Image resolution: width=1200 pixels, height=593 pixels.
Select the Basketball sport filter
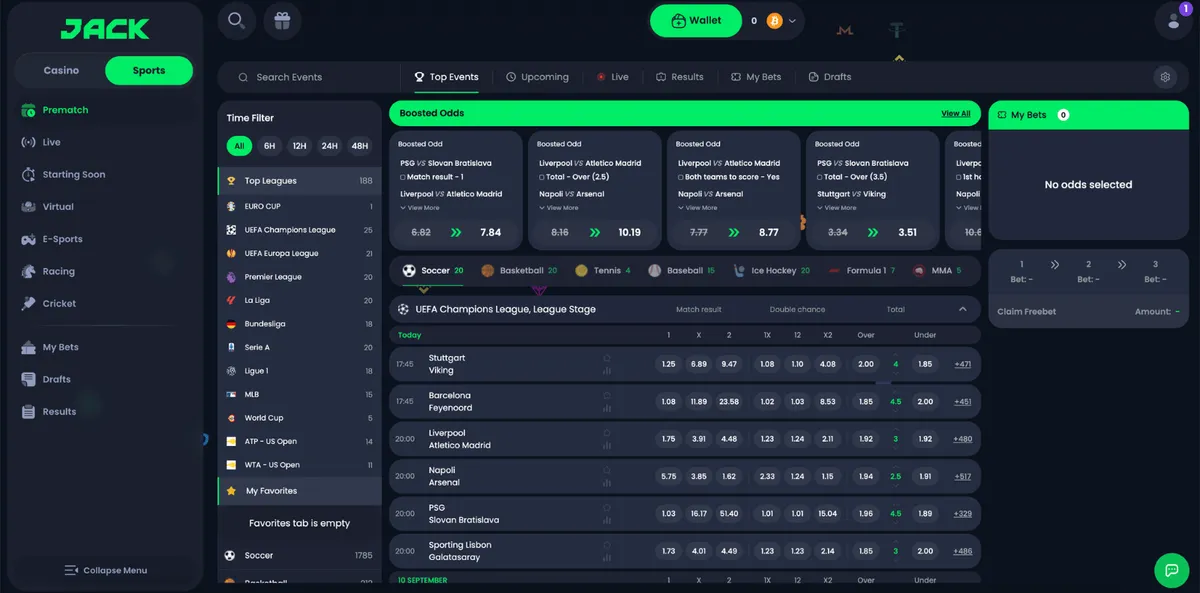coord(518,270)
